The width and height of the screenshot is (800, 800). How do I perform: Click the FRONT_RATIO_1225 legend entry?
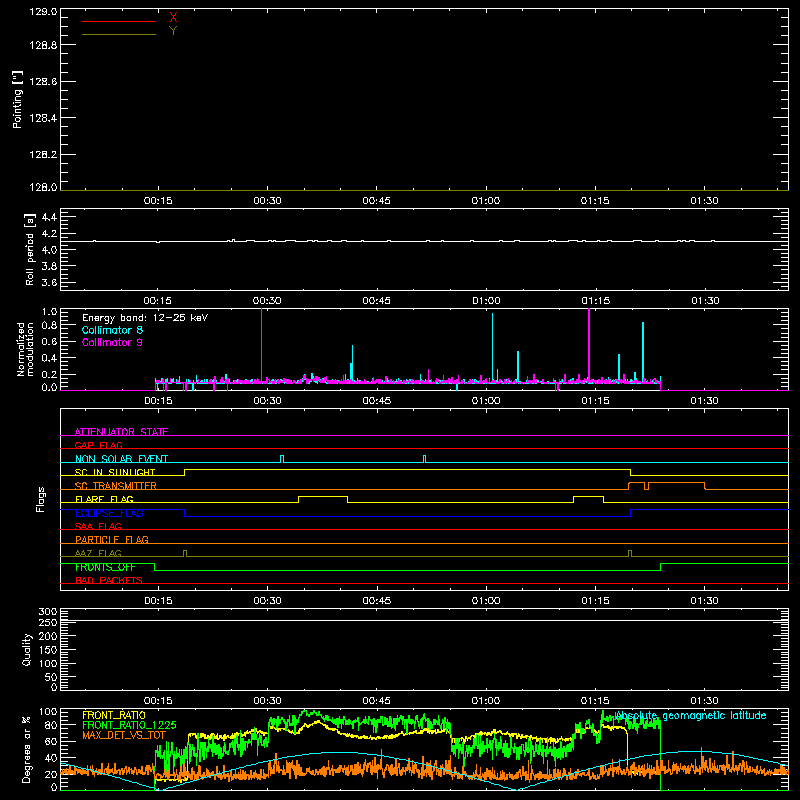point(129,725)
